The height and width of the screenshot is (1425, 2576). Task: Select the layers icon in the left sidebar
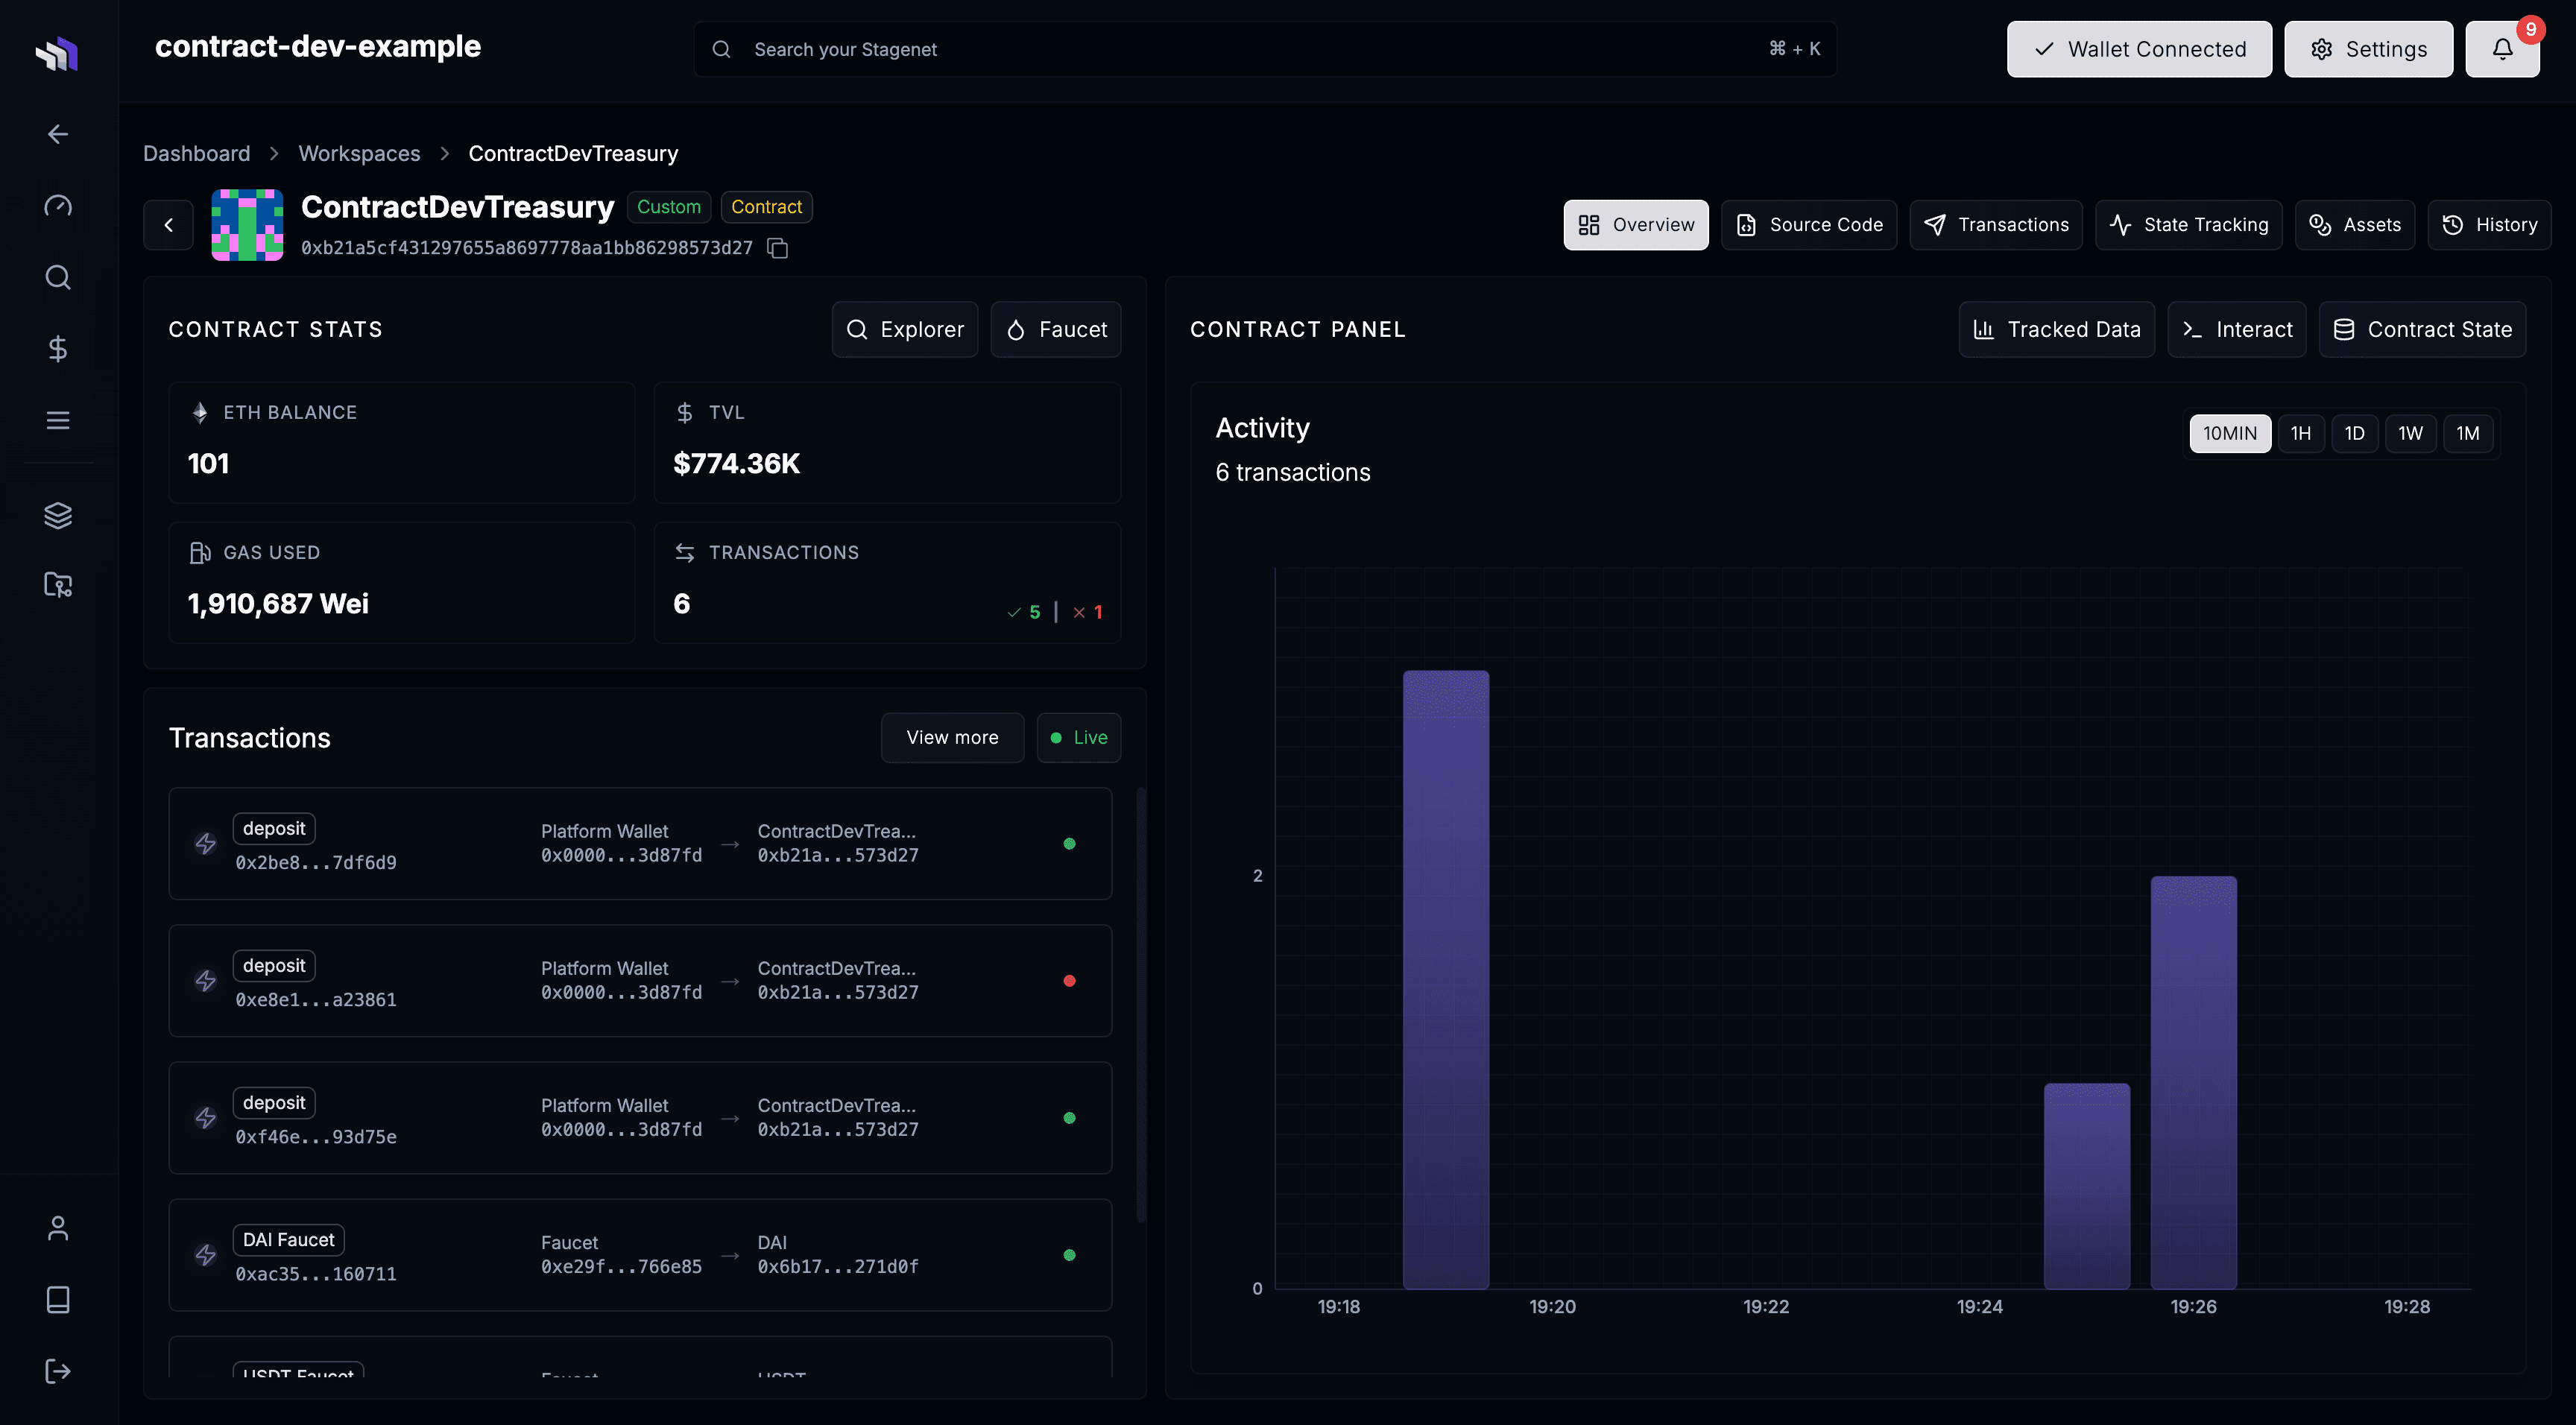pos(57,515)
